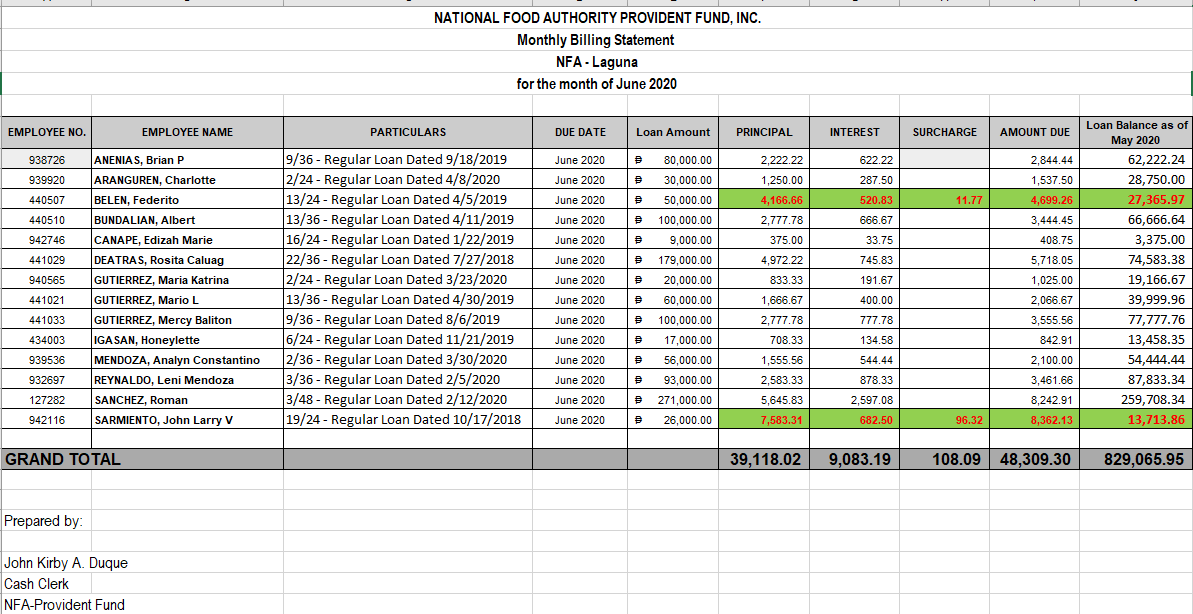1193x614 pixels.
Task: Select '13/24 - Regular Loan Dated 4/5/2019'
Action: pyautogui.click(x=408, y=200)
